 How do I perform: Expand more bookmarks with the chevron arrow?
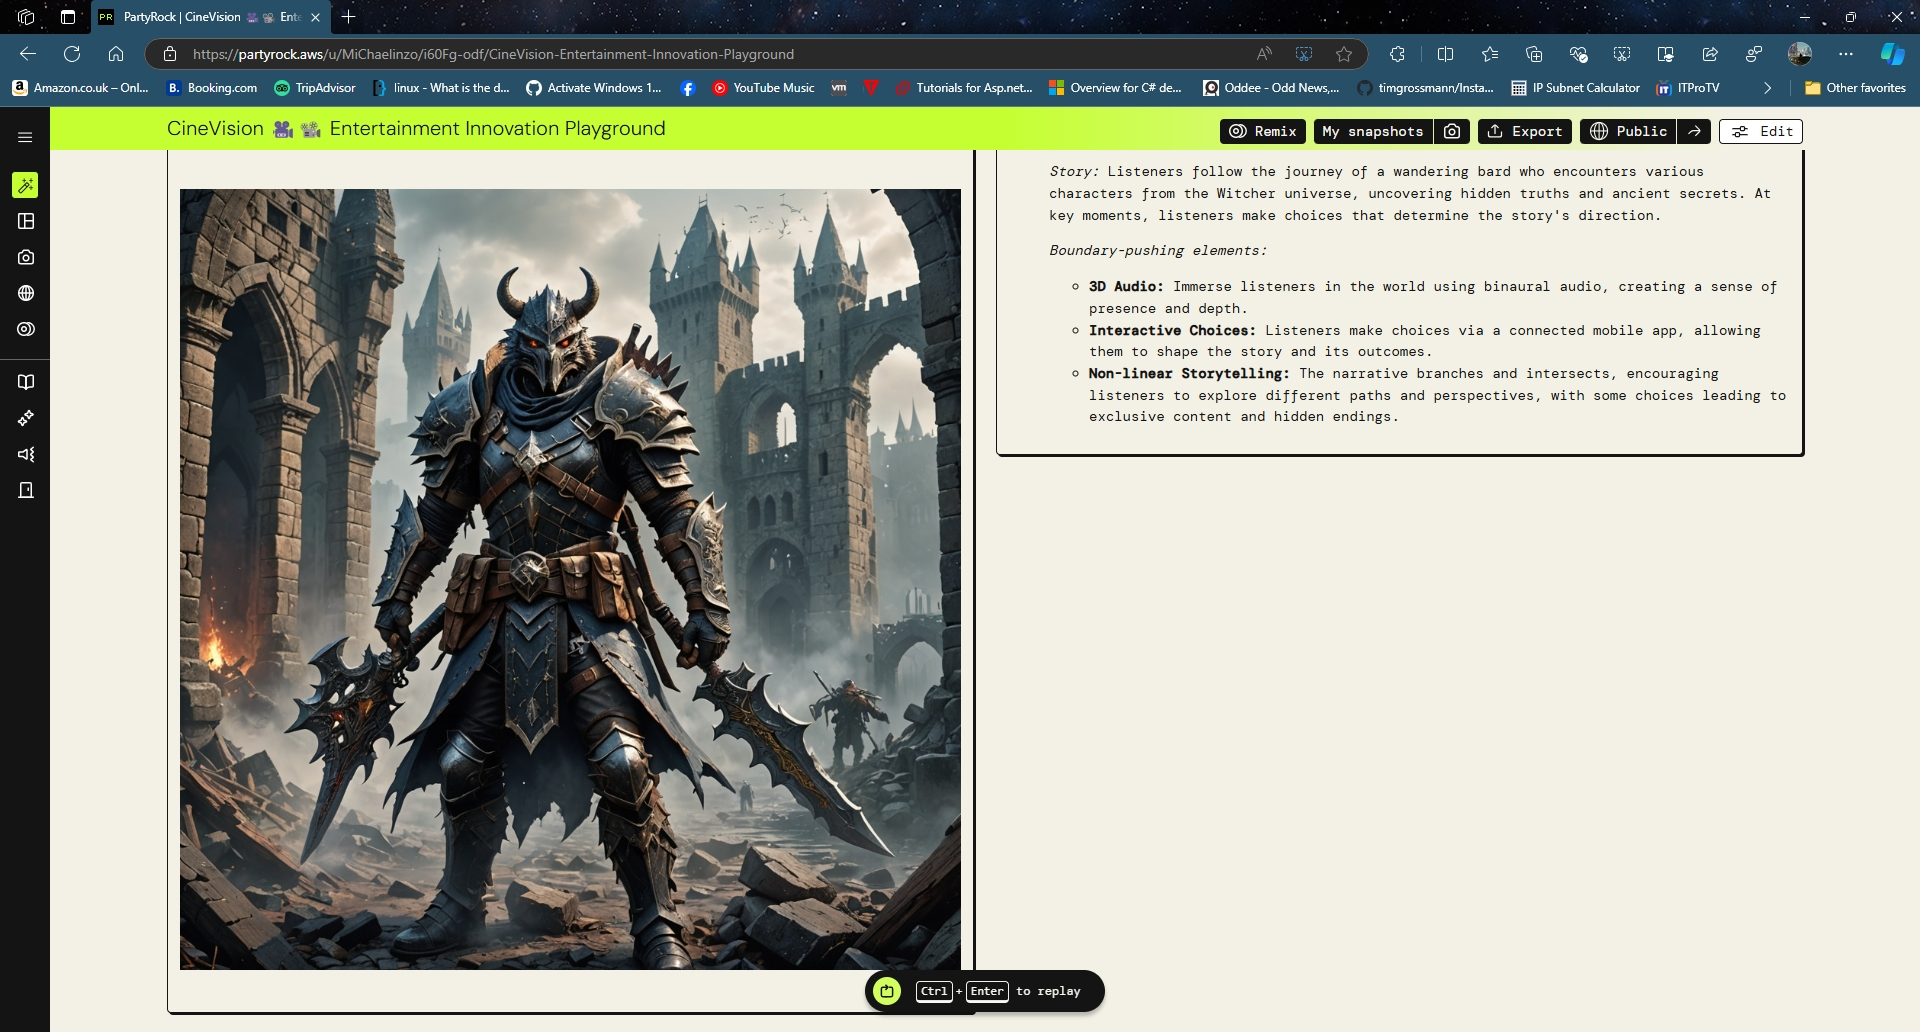click(1766, 88)
